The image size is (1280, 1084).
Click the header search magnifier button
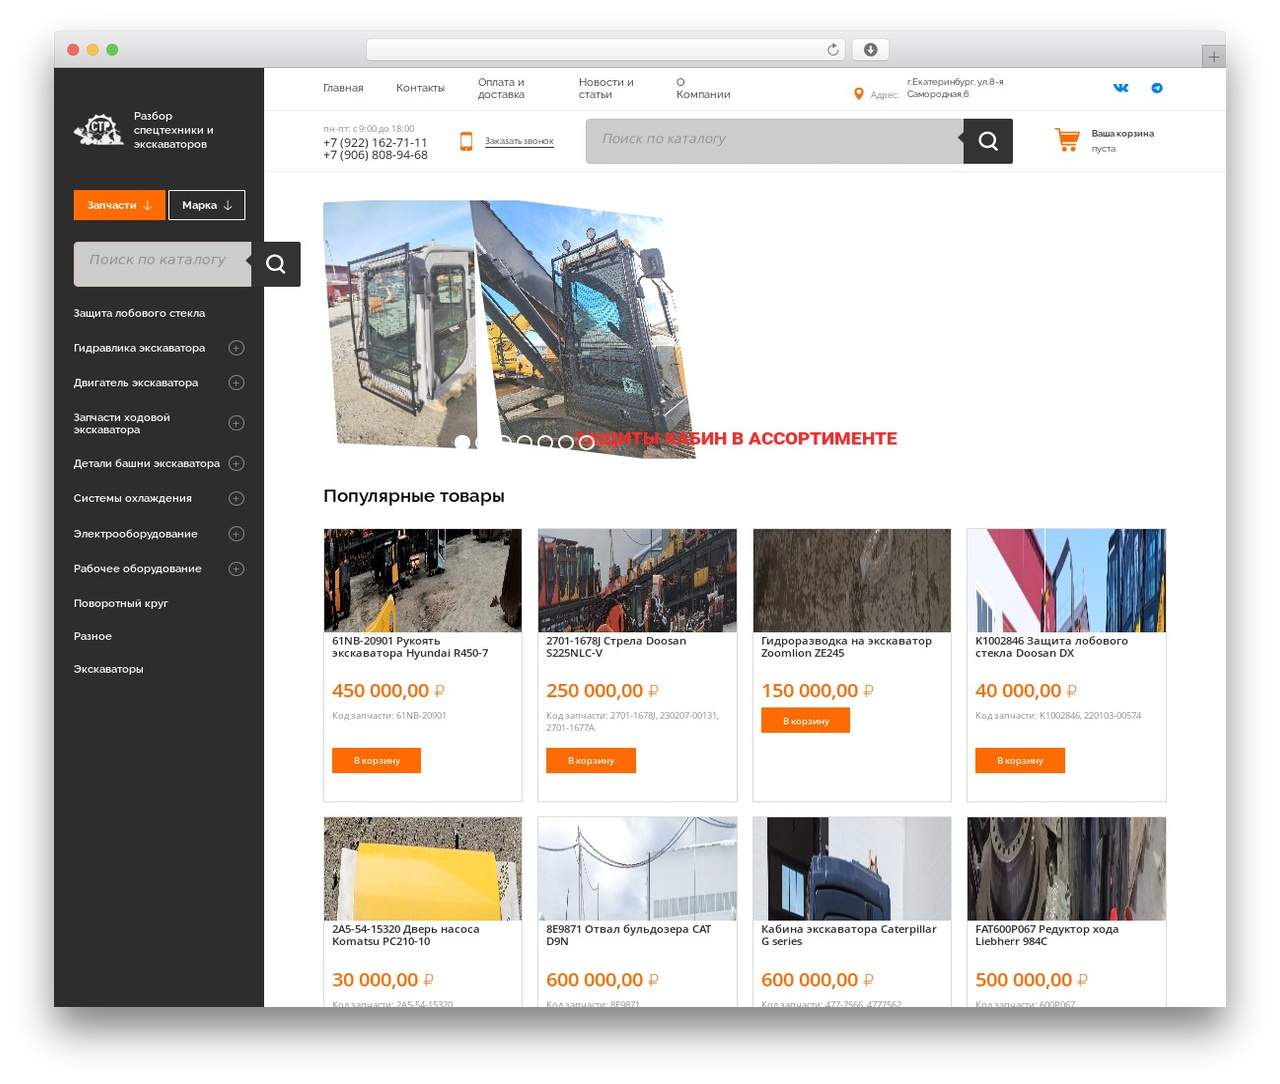(988, 141)
